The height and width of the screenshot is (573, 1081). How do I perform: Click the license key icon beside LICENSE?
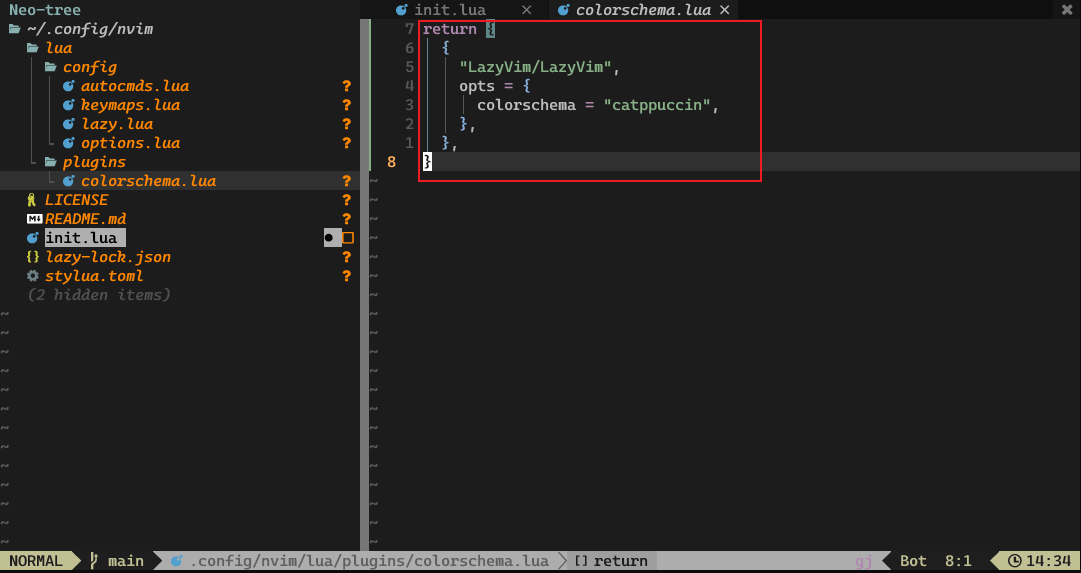tap(31, 200)
